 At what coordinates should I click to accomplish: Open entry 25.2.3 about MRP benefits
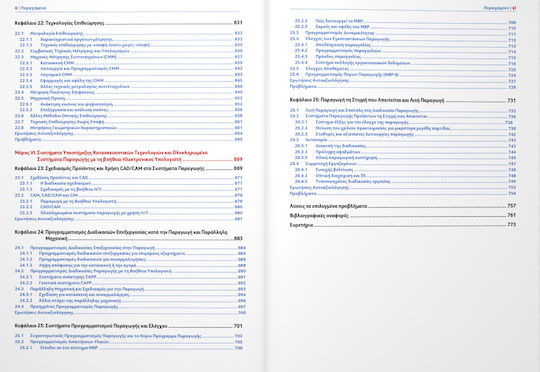pyautogui.click(x=405, y=27)
